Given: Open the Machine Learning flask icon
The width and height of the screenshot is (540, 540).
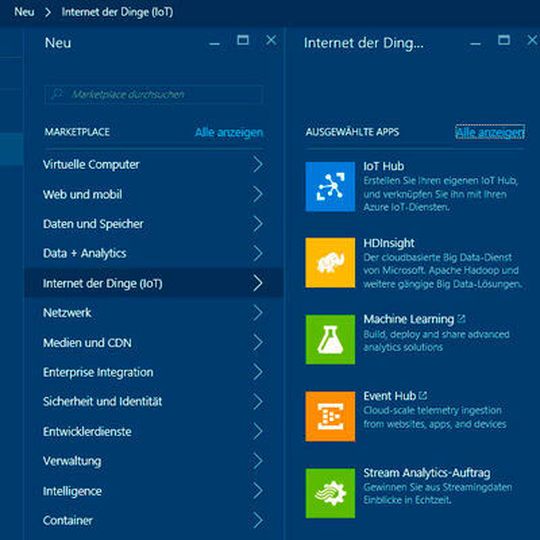Looking at the screenshot, I should coord(330,339).
